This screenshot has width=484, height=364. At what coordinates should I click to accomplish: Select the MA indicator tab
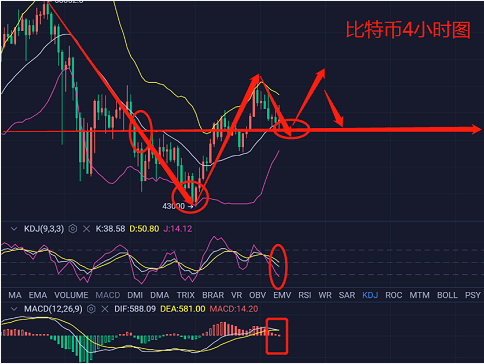[x=15, y=295]
